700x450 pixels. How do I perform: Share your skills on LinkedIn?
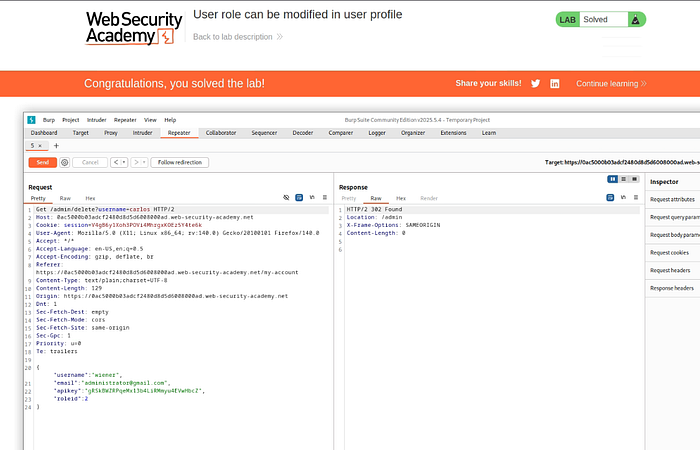point(554,83)
